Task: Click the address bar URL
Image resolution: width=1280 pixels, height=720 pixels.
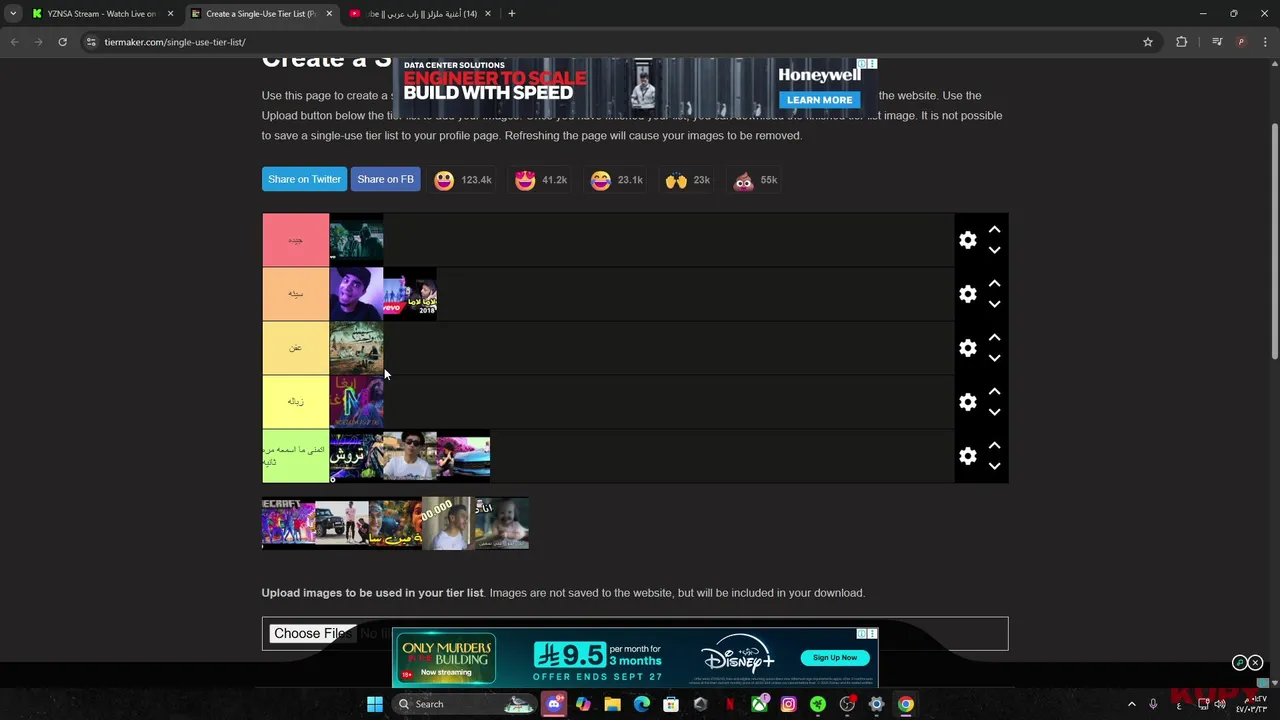Action: pos(175,42)
